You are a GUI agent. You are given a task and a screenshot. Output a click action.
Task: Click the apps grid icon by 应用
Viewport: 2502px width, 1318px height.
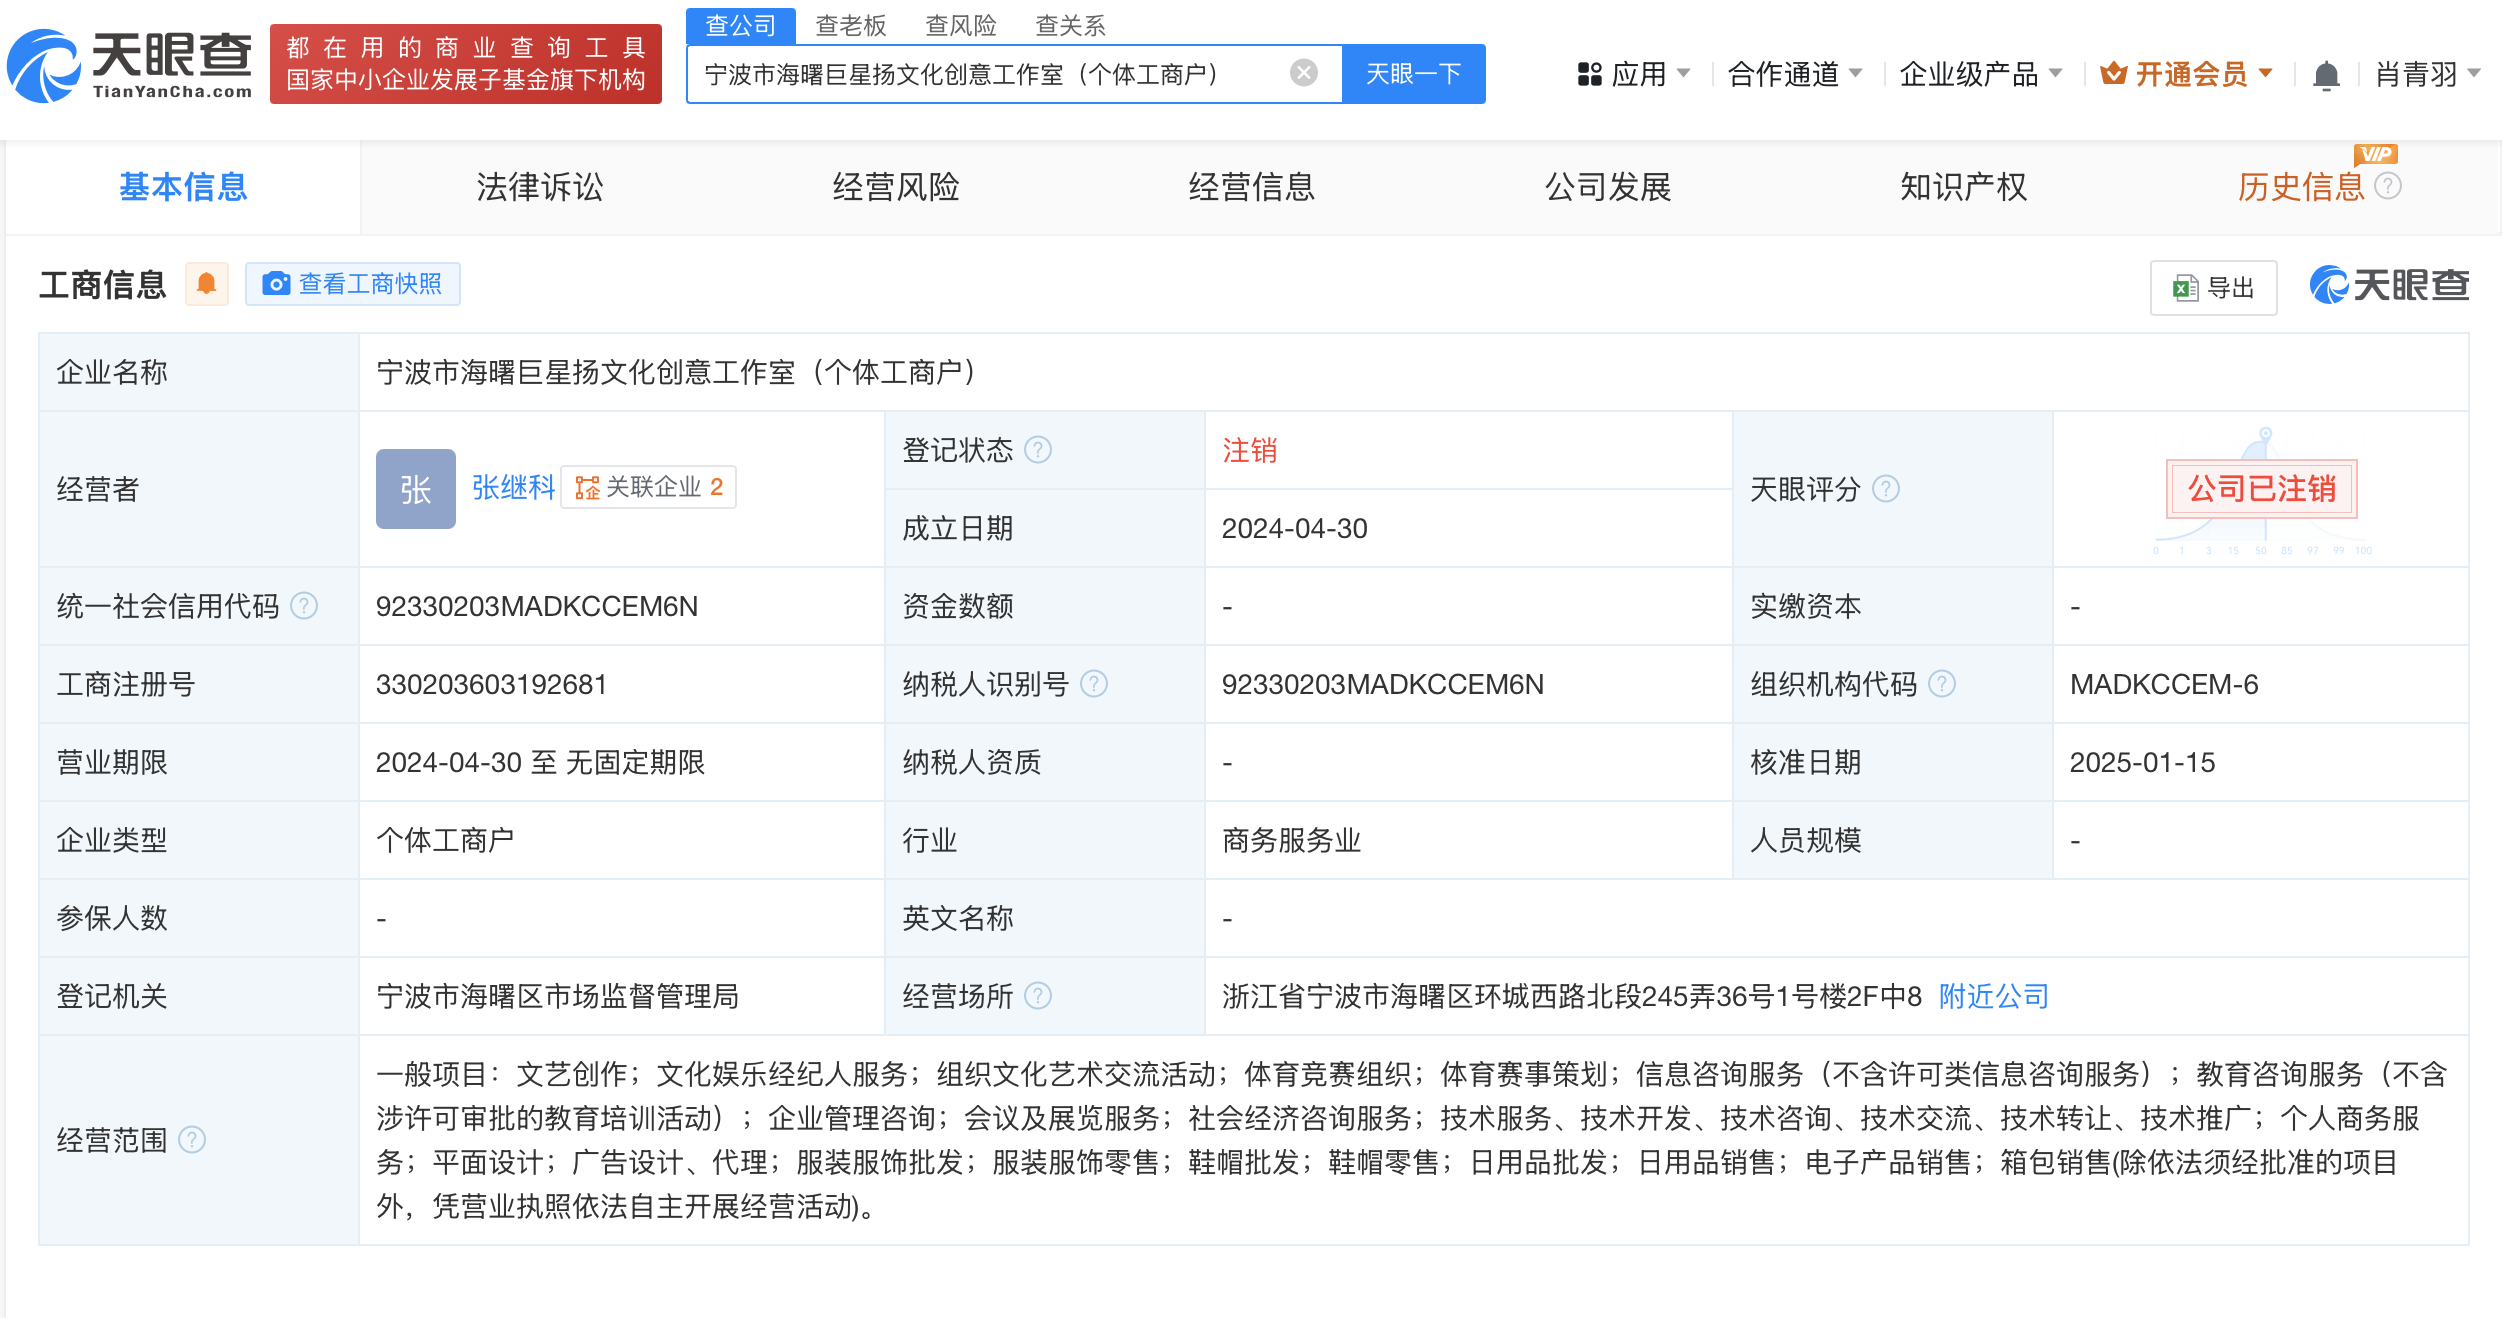(x=1590, y=74)
